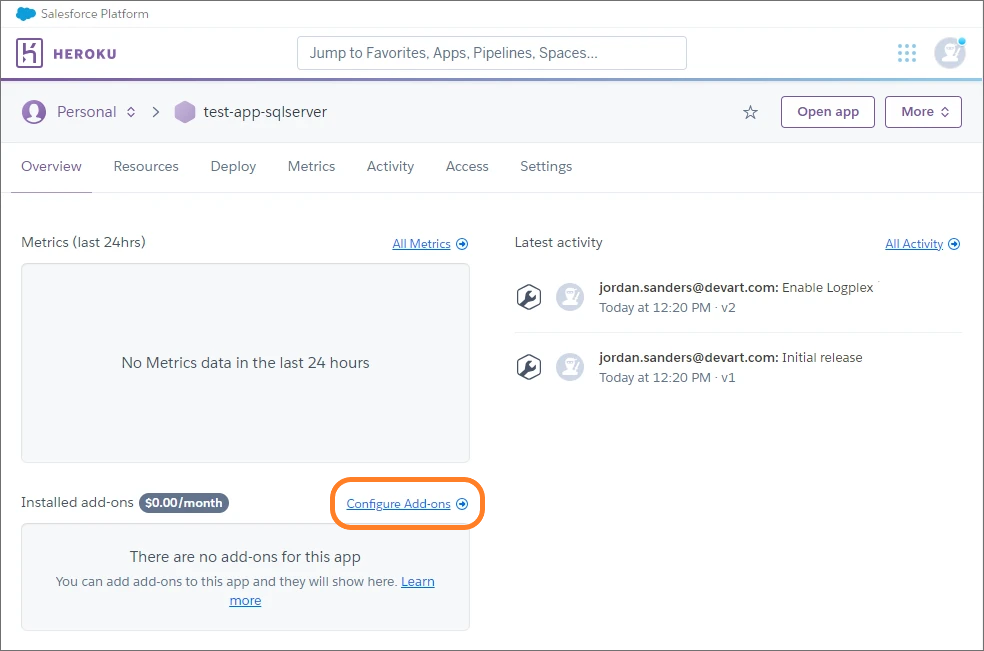Open the user account avatar menu

pyautogui.click(x=949, y=53)
